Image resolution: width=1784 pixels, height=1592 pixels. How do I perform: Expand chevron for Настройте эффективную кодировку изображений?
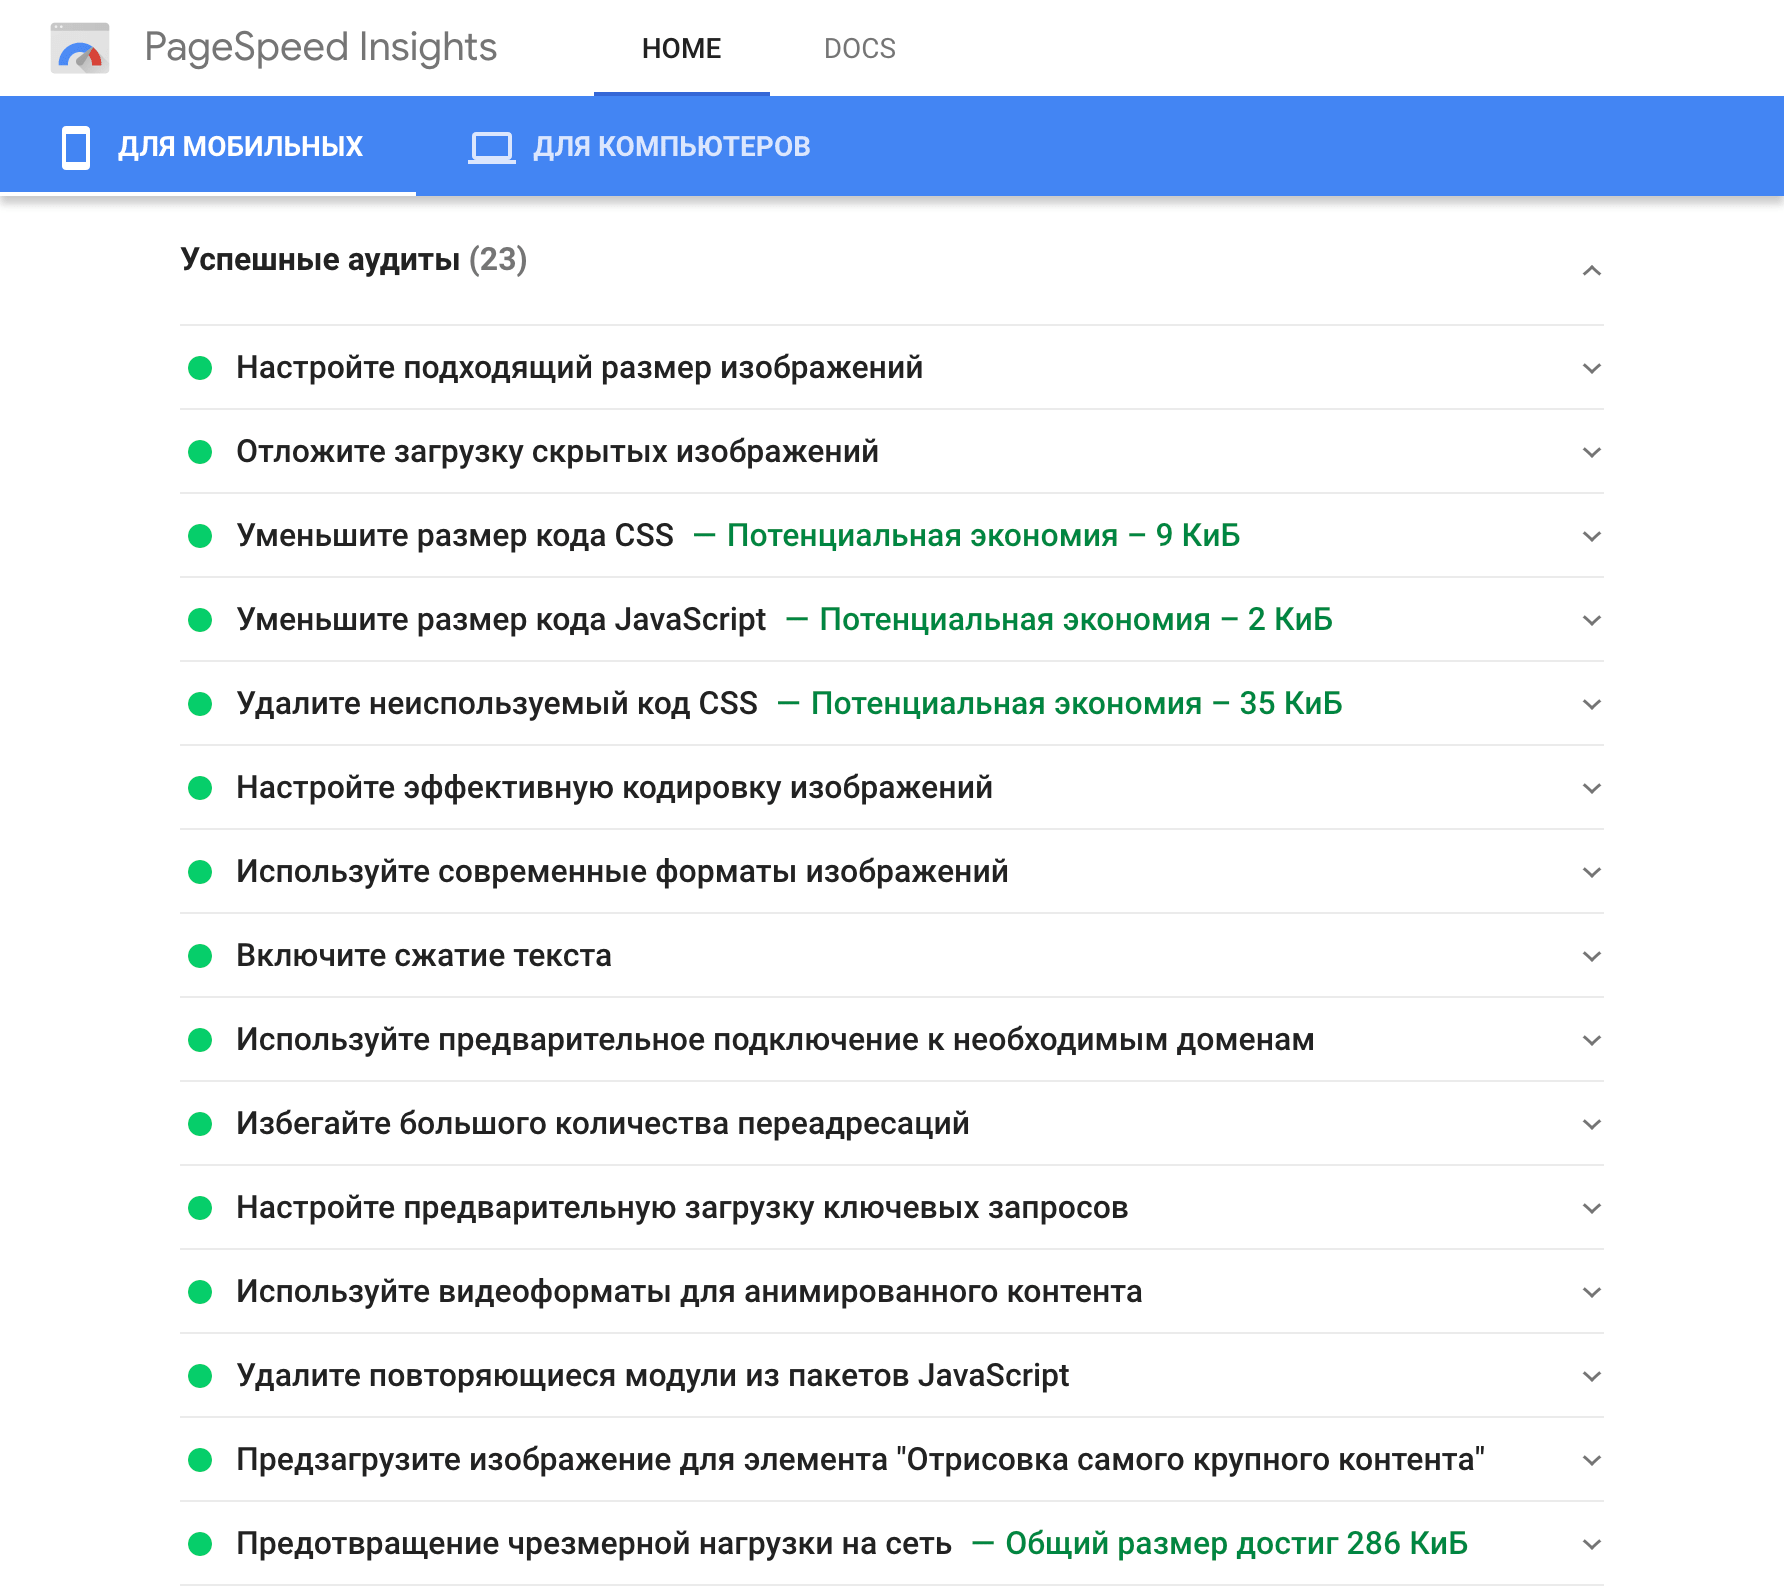pos(1592,788)
